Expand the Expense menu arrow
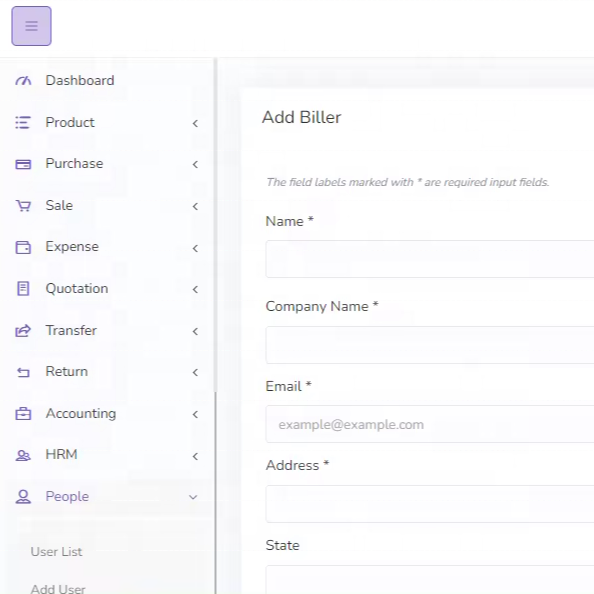The image size is (594, 594). coord(195,249)
